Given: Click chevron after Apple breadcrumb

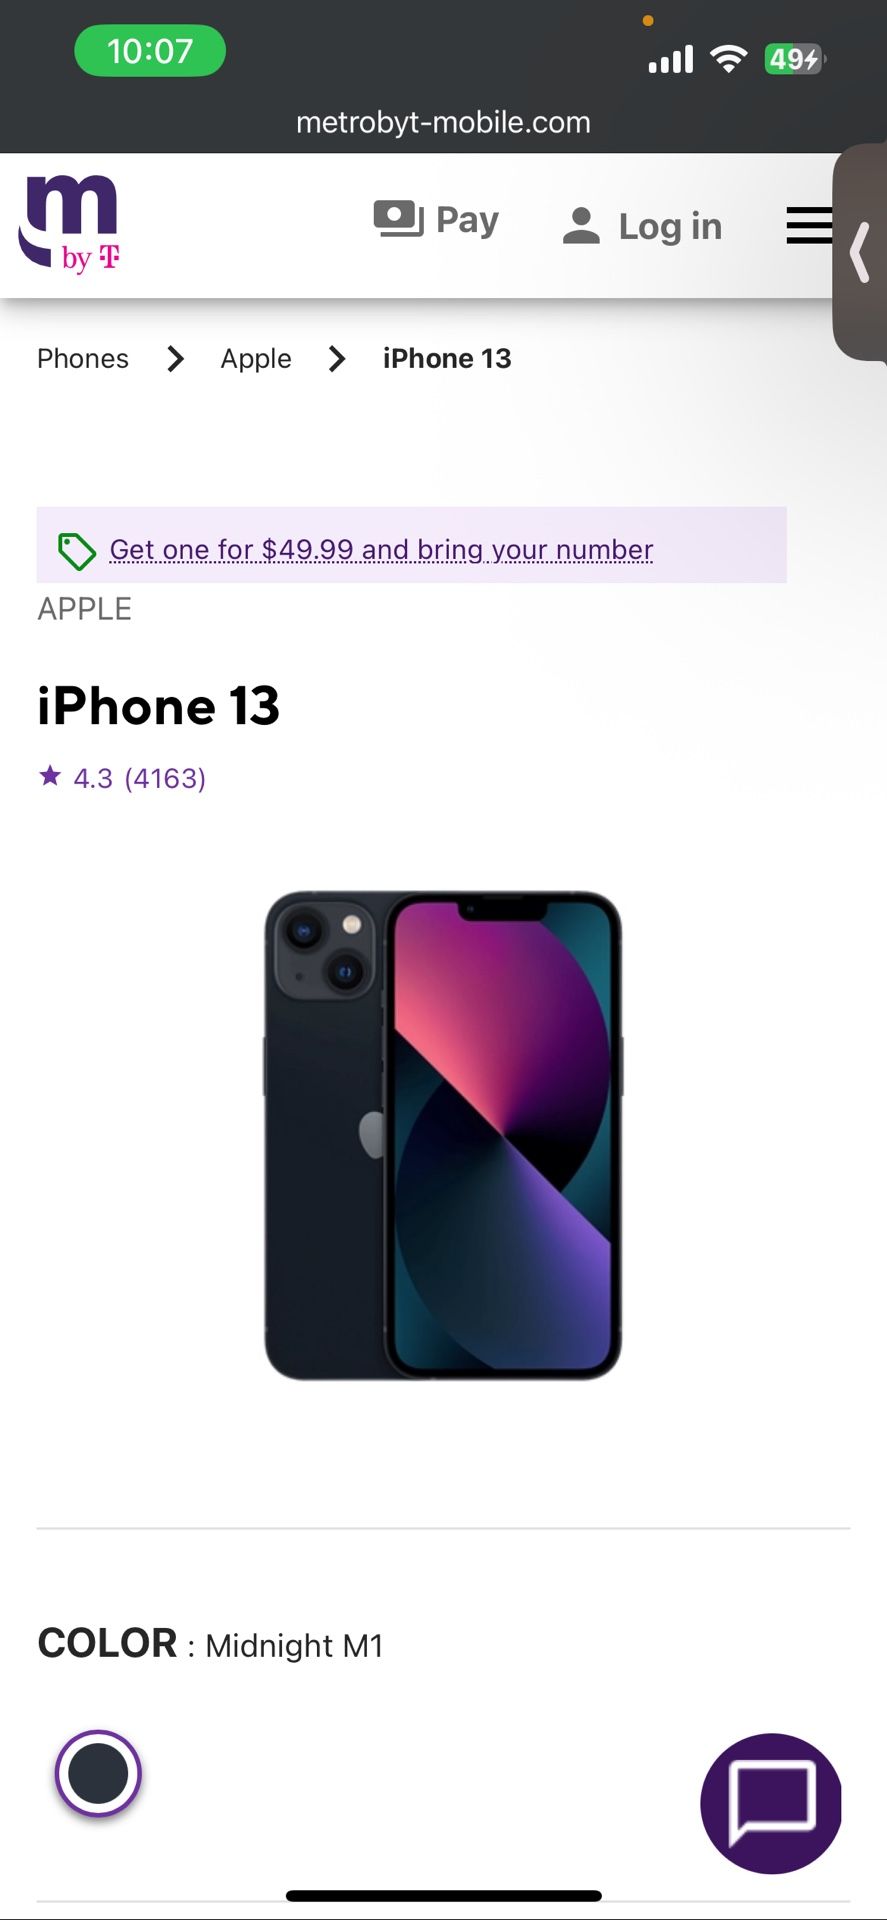Looking at the screenshot, I should (338, 358).
